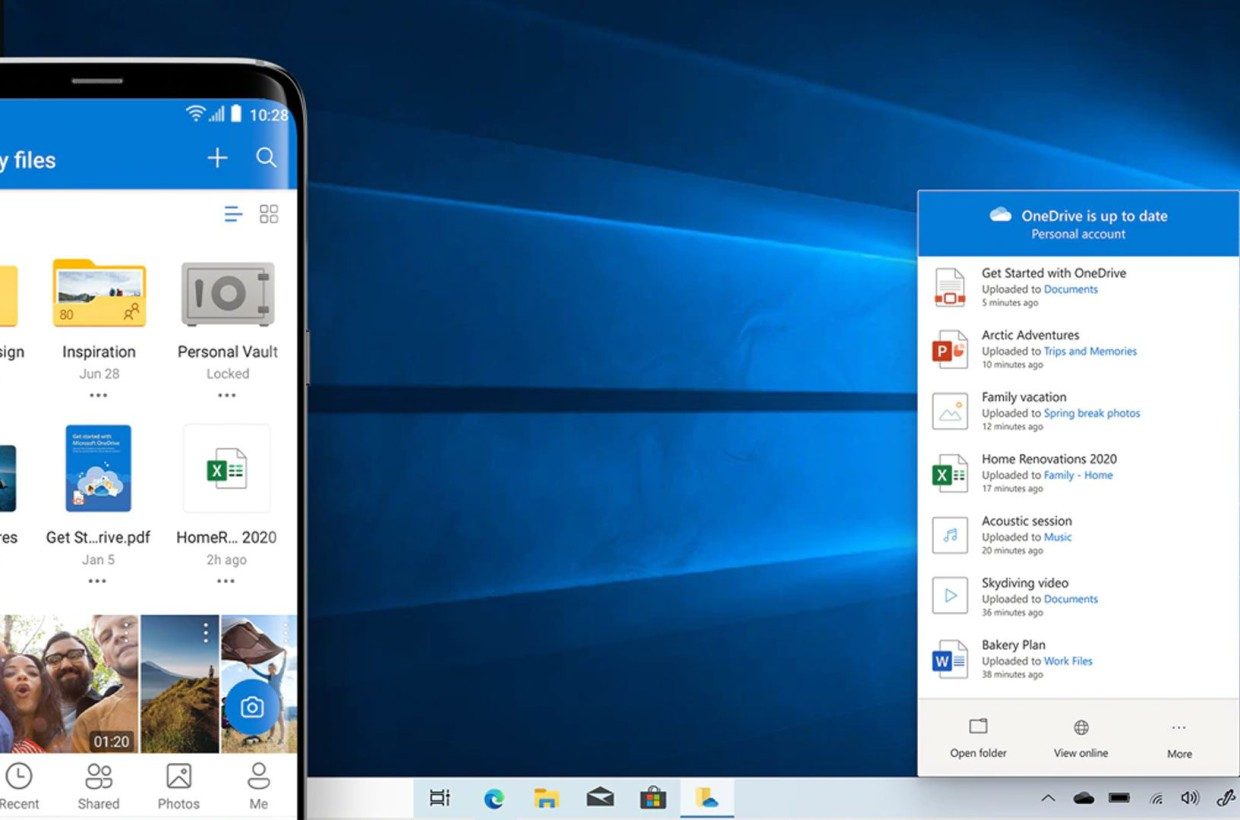This screenshot has width=1240, height=820.
Task: Follow the Work Files link
Action: click(1068, 661)
